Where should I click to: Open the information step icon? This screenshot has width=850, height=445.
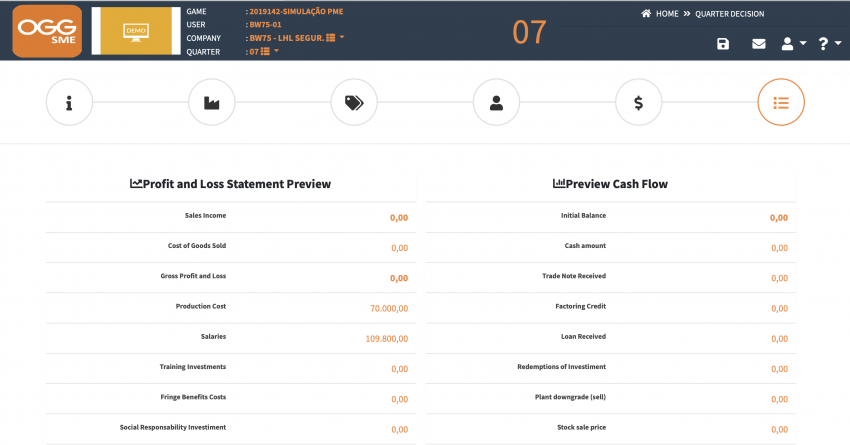tap(69, 102)
